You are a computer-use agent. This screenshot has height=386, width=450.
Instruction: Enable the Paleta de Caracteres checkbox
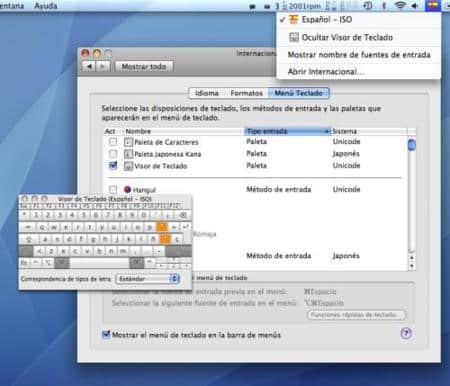(x=113, y=142)
